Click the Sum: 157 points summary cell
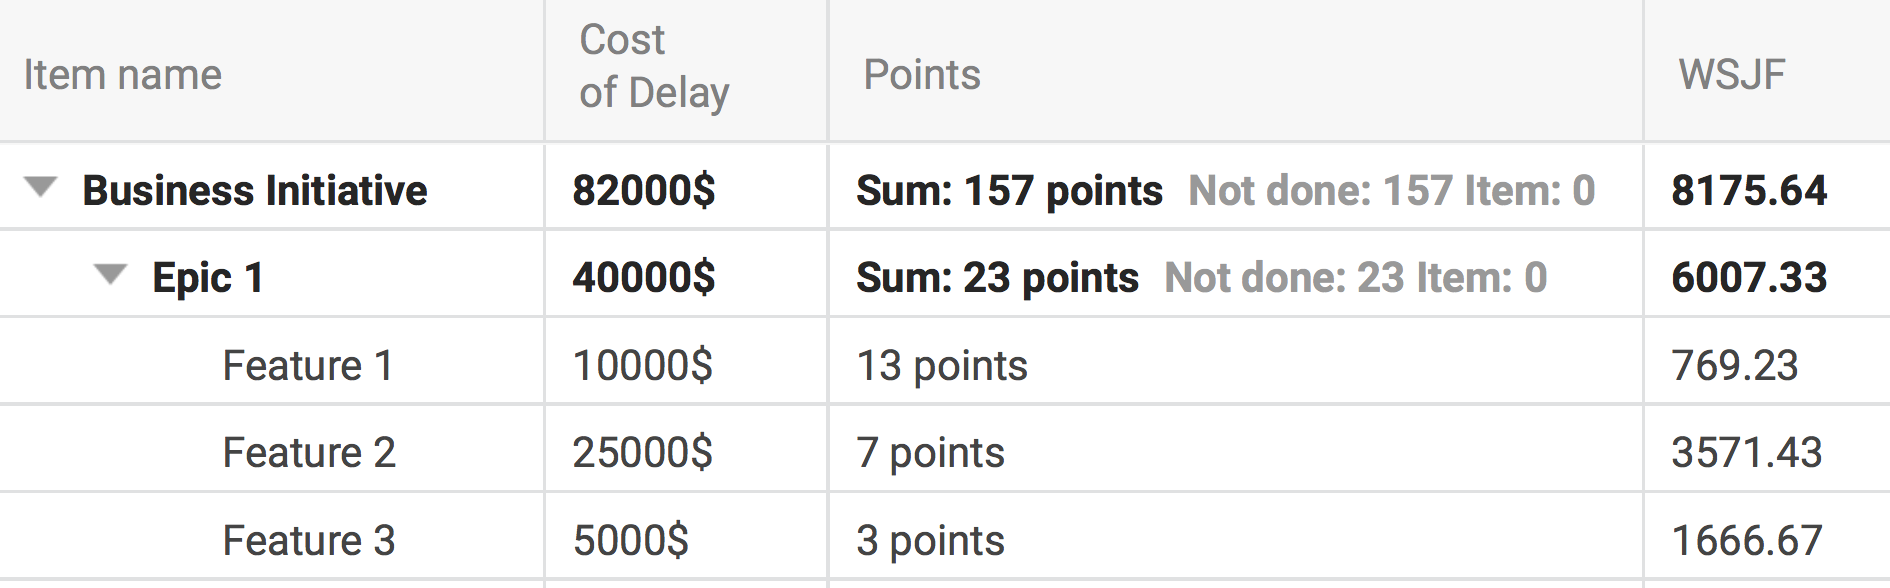This screenshot has width=1890, height=588. [x=1009, y=190]
